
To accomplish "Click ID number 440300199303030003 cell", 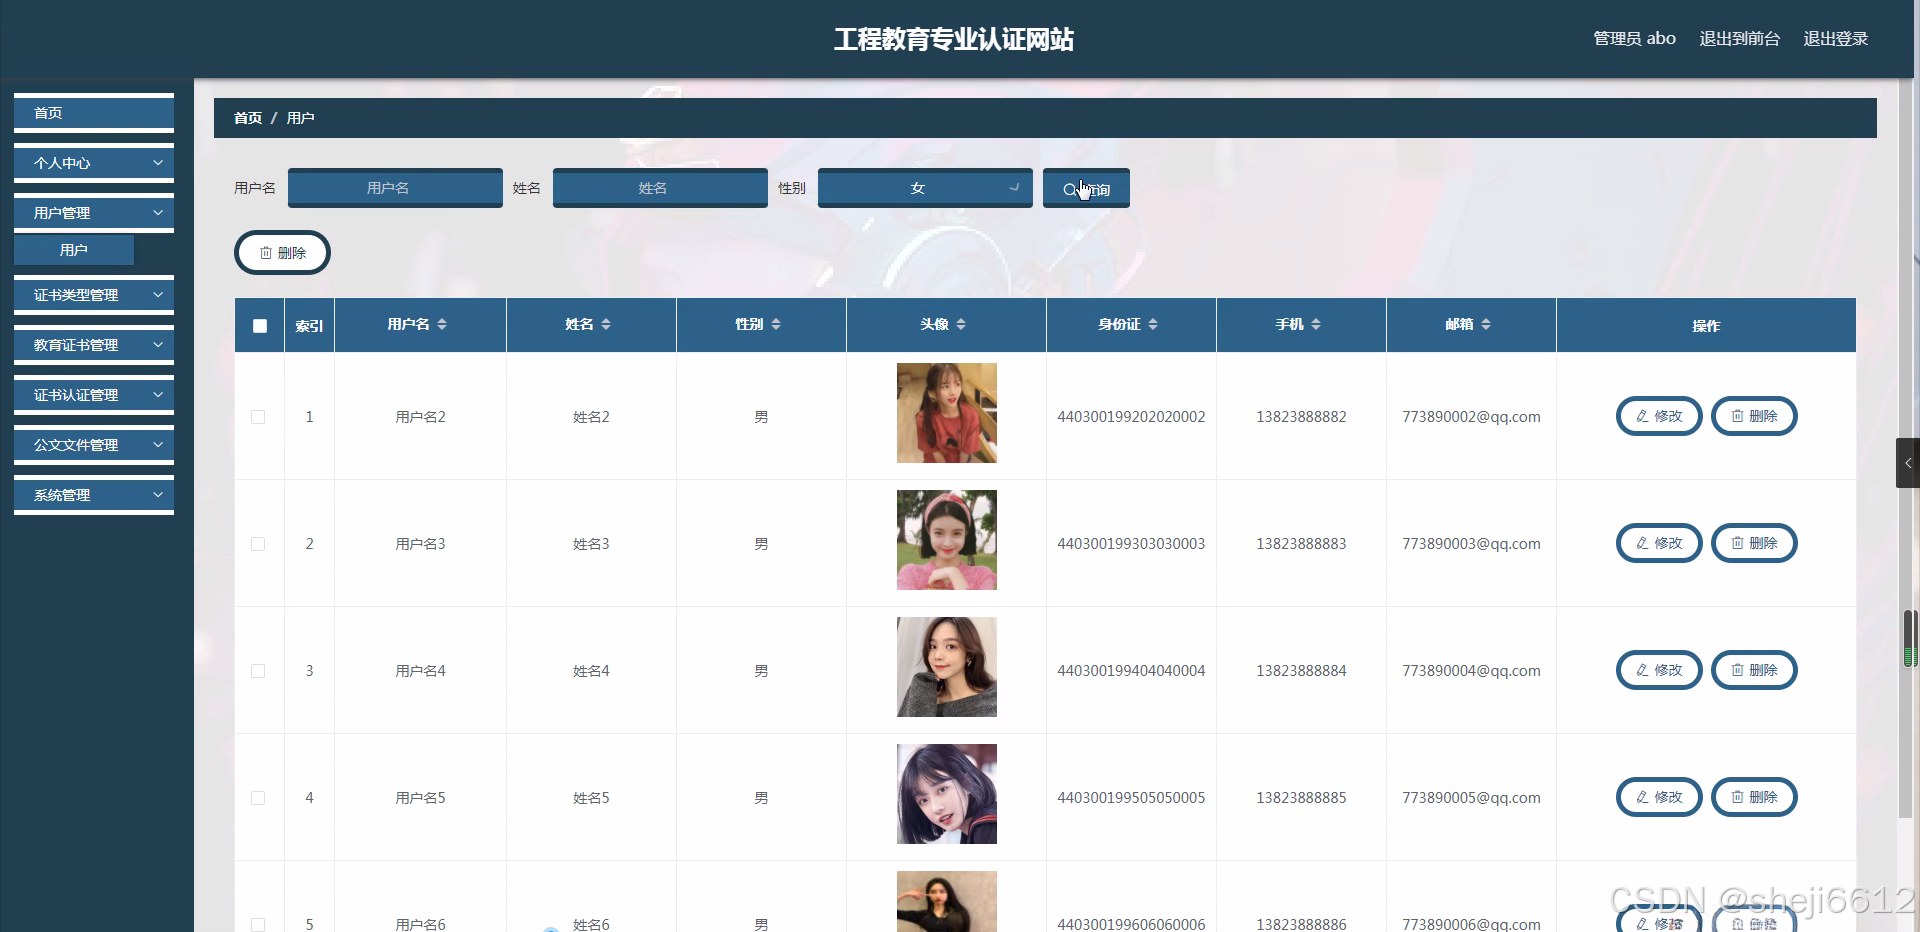I will point(1131,544).
